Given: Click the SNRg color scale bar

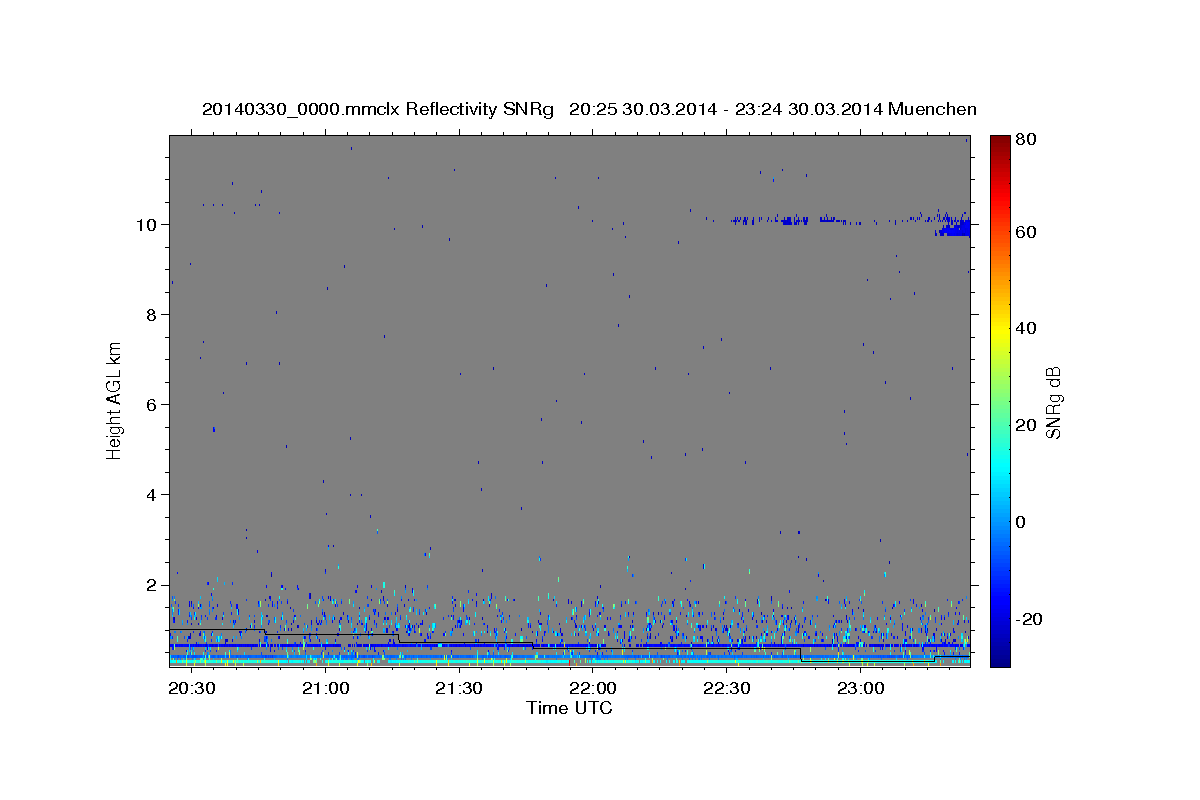Looking at the screenshot, I should pyautogui.click(x=1000, y=401).
